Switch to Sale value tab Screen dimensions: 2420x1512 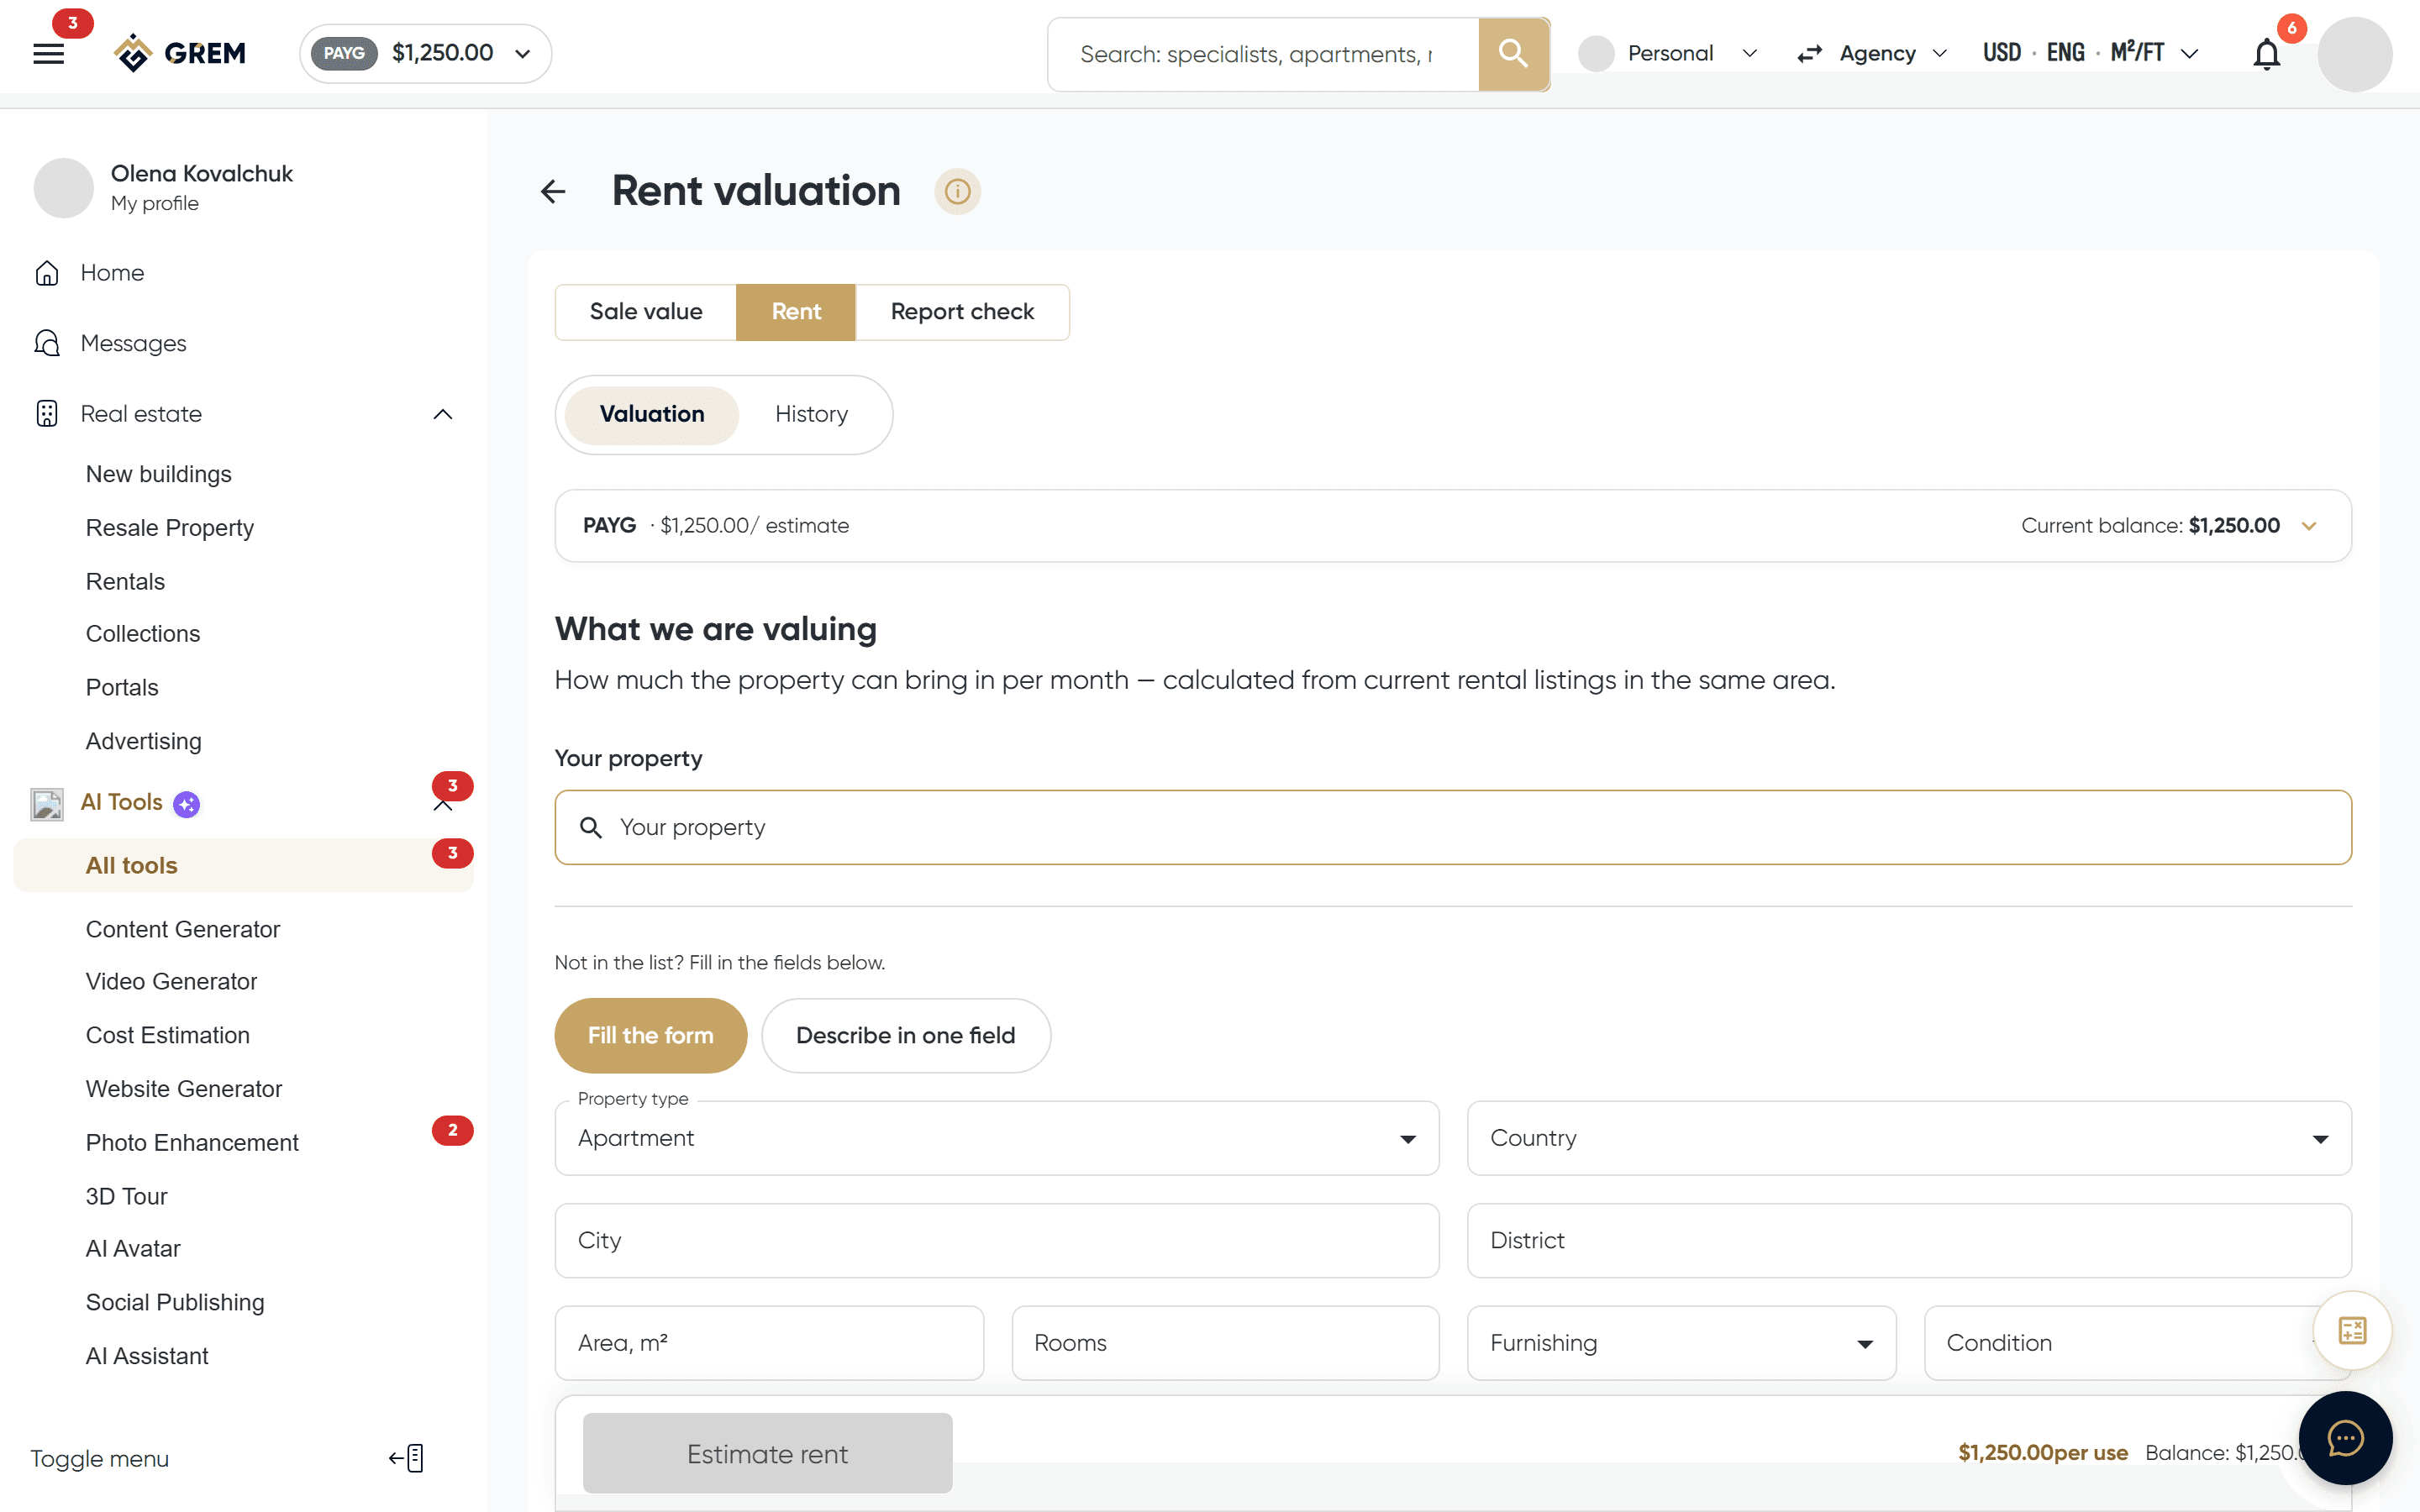(x=646, y=312)
